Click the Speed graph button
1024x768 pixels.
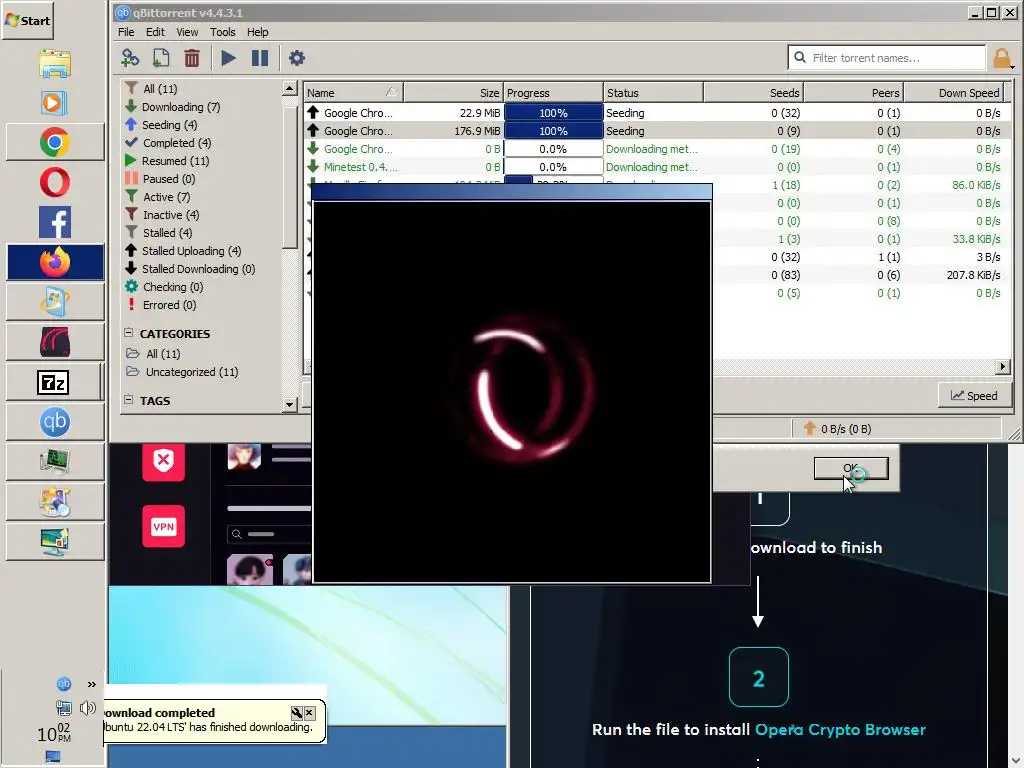974,395
